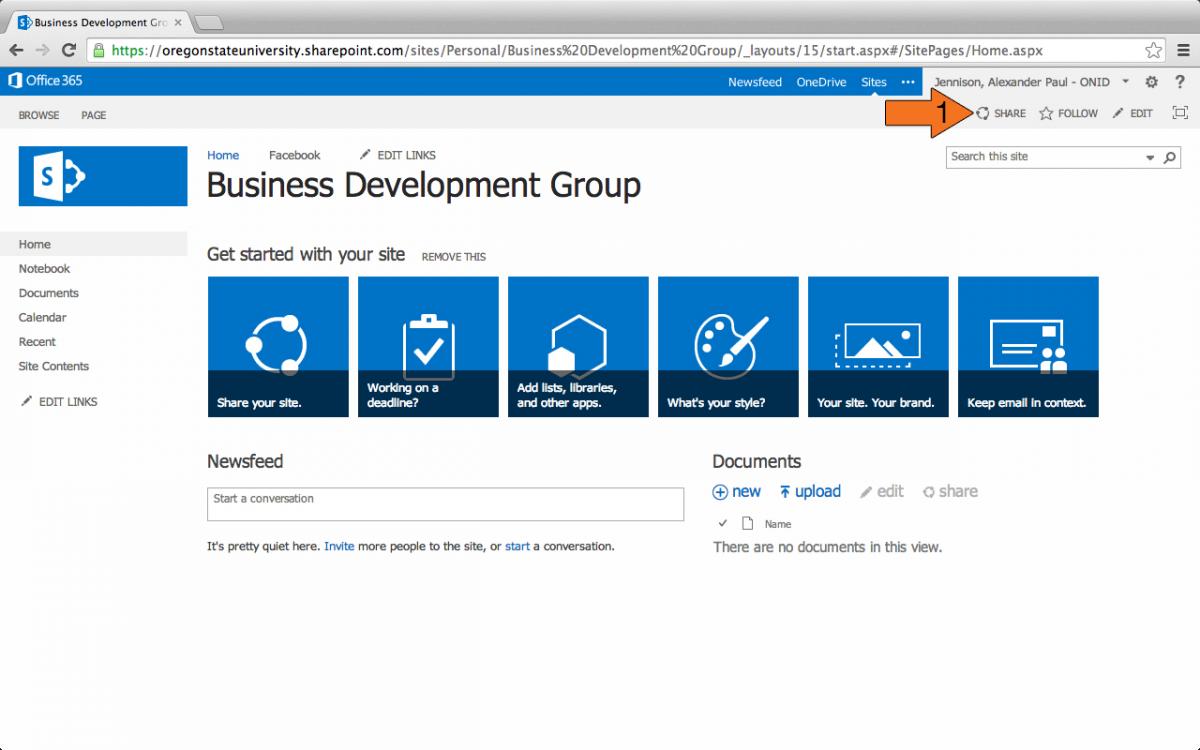The width and height of the screenshot is (1200, 750).
Task: Open Documents in the sidebar
Action: tap(49, 293)
